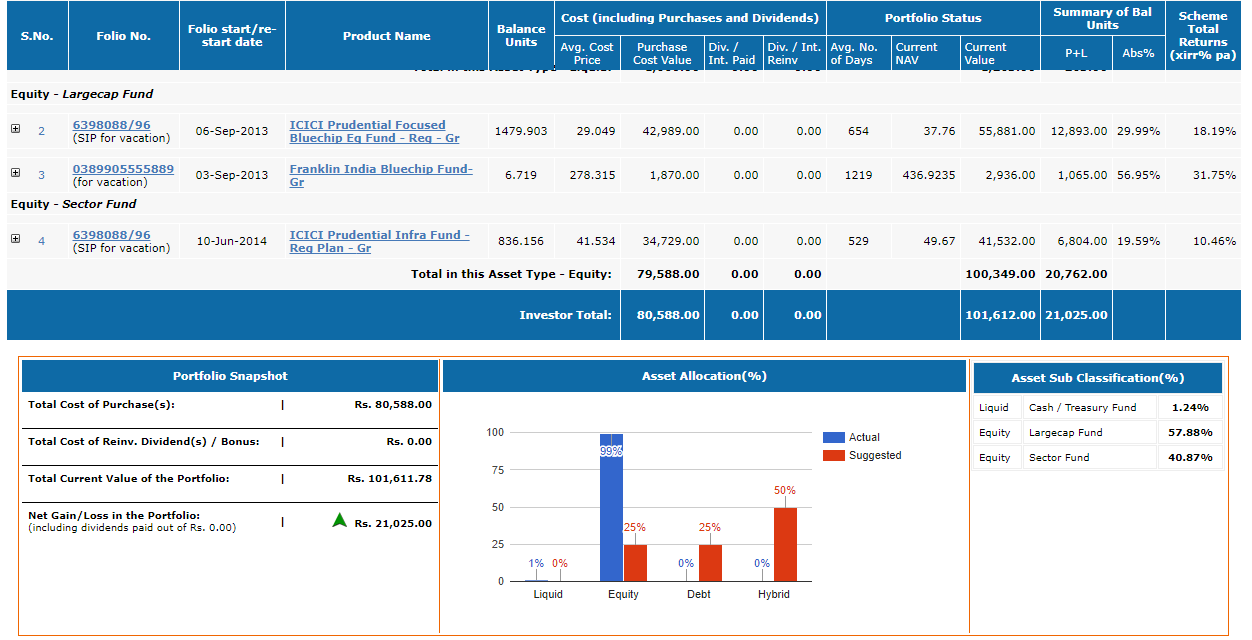Open ICICI Prudential Focused Bluechip Eq Fund link
Viewport: 1252px width, 640px height.
pyautogui.click(x=375, y=132)
